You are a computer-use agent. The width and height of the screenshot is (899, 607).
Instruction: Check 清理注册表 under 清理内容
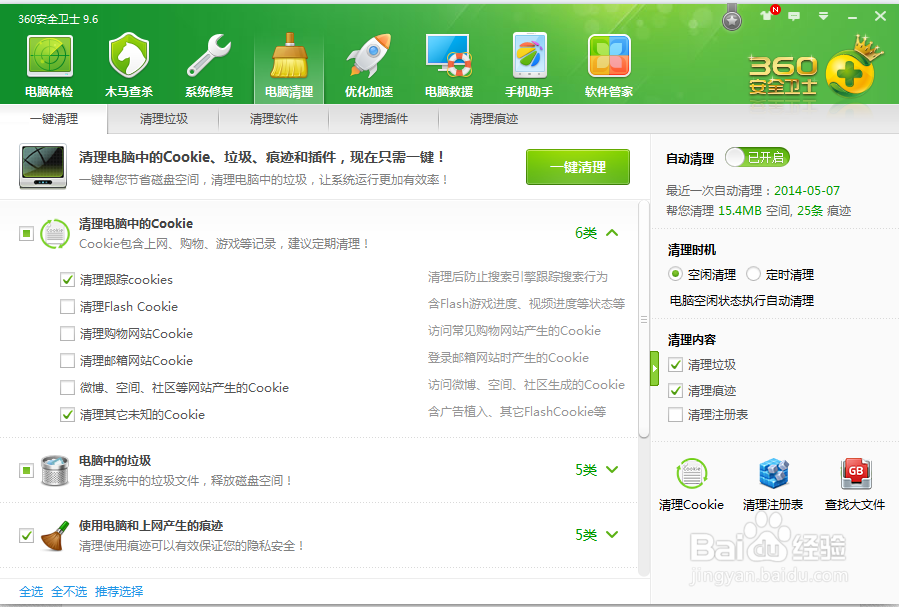[x=675, y=414]
